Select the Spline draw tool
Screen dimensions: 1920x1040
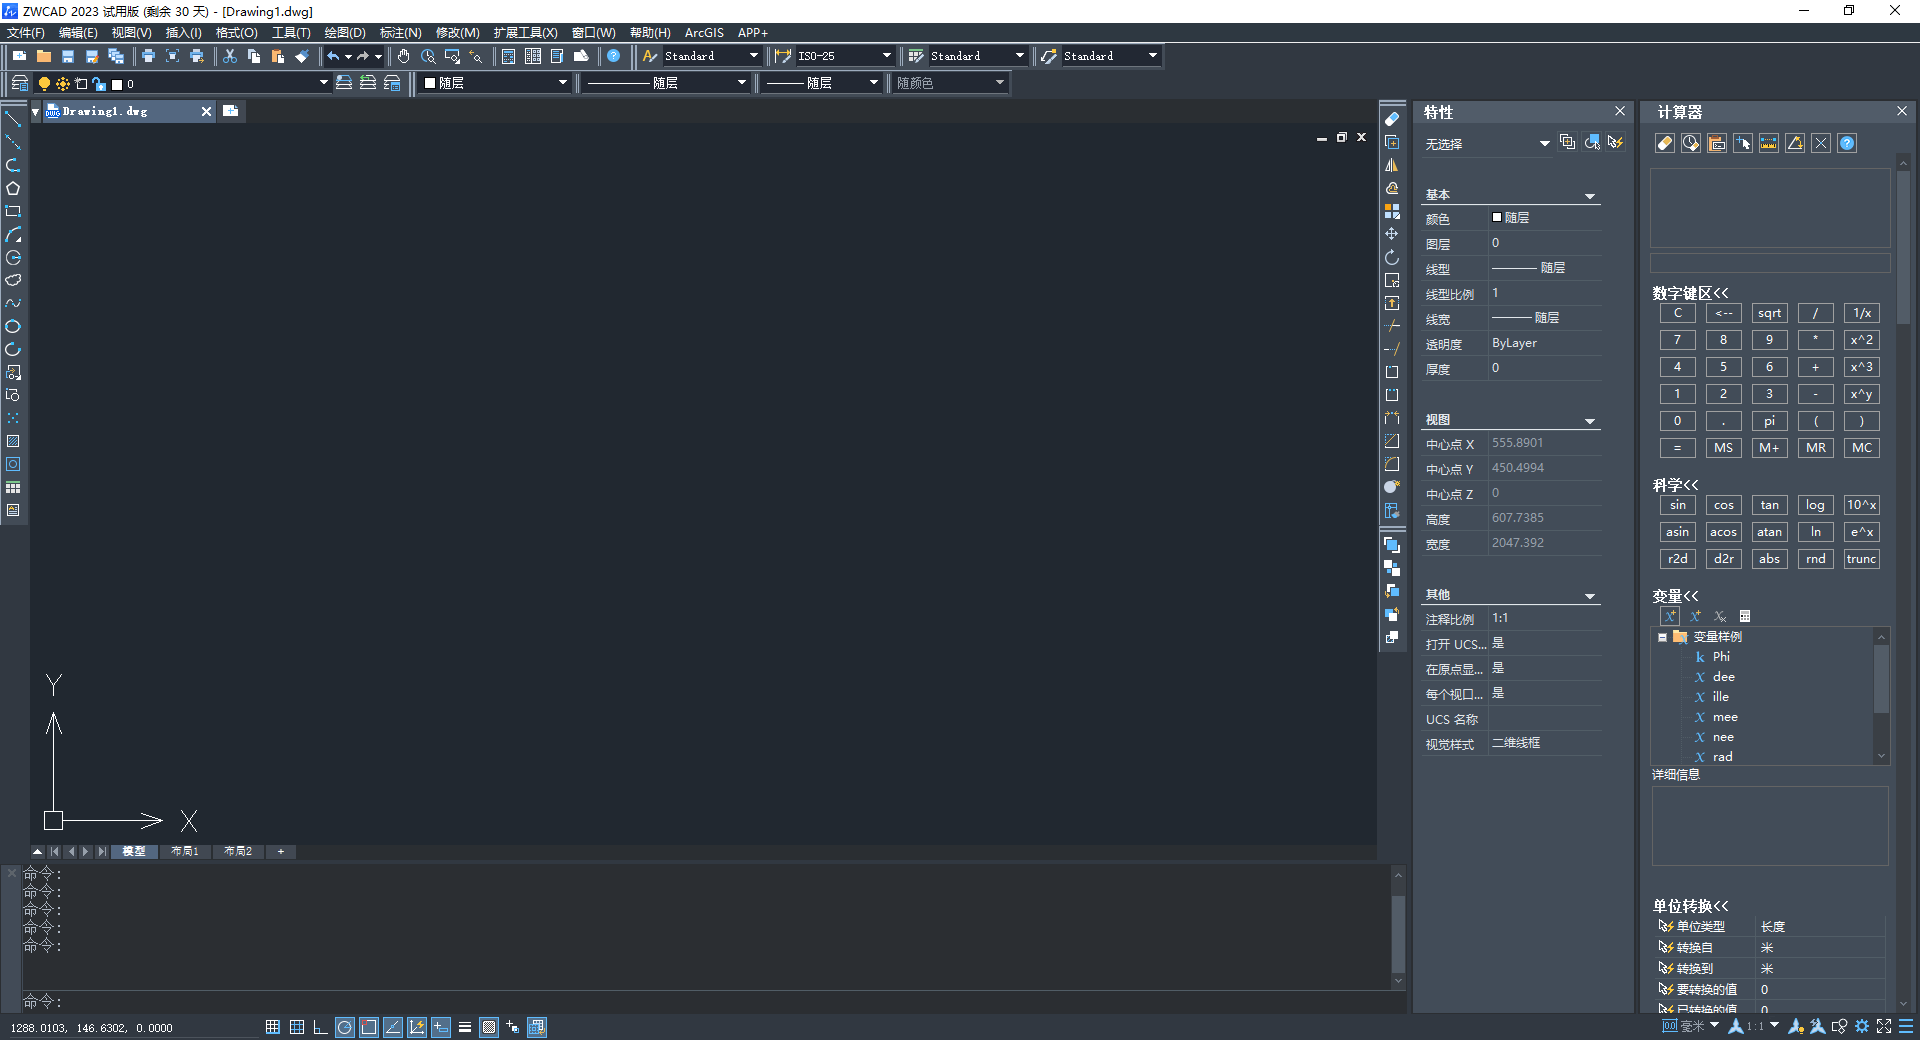point(13,303)
